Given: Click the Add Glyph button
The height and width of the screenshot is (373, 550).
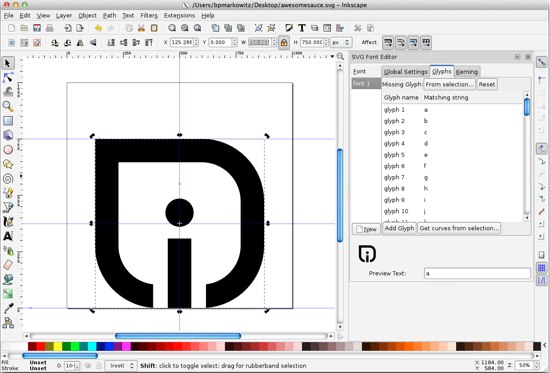Looking at the screenshot, I should pos(399,228).
